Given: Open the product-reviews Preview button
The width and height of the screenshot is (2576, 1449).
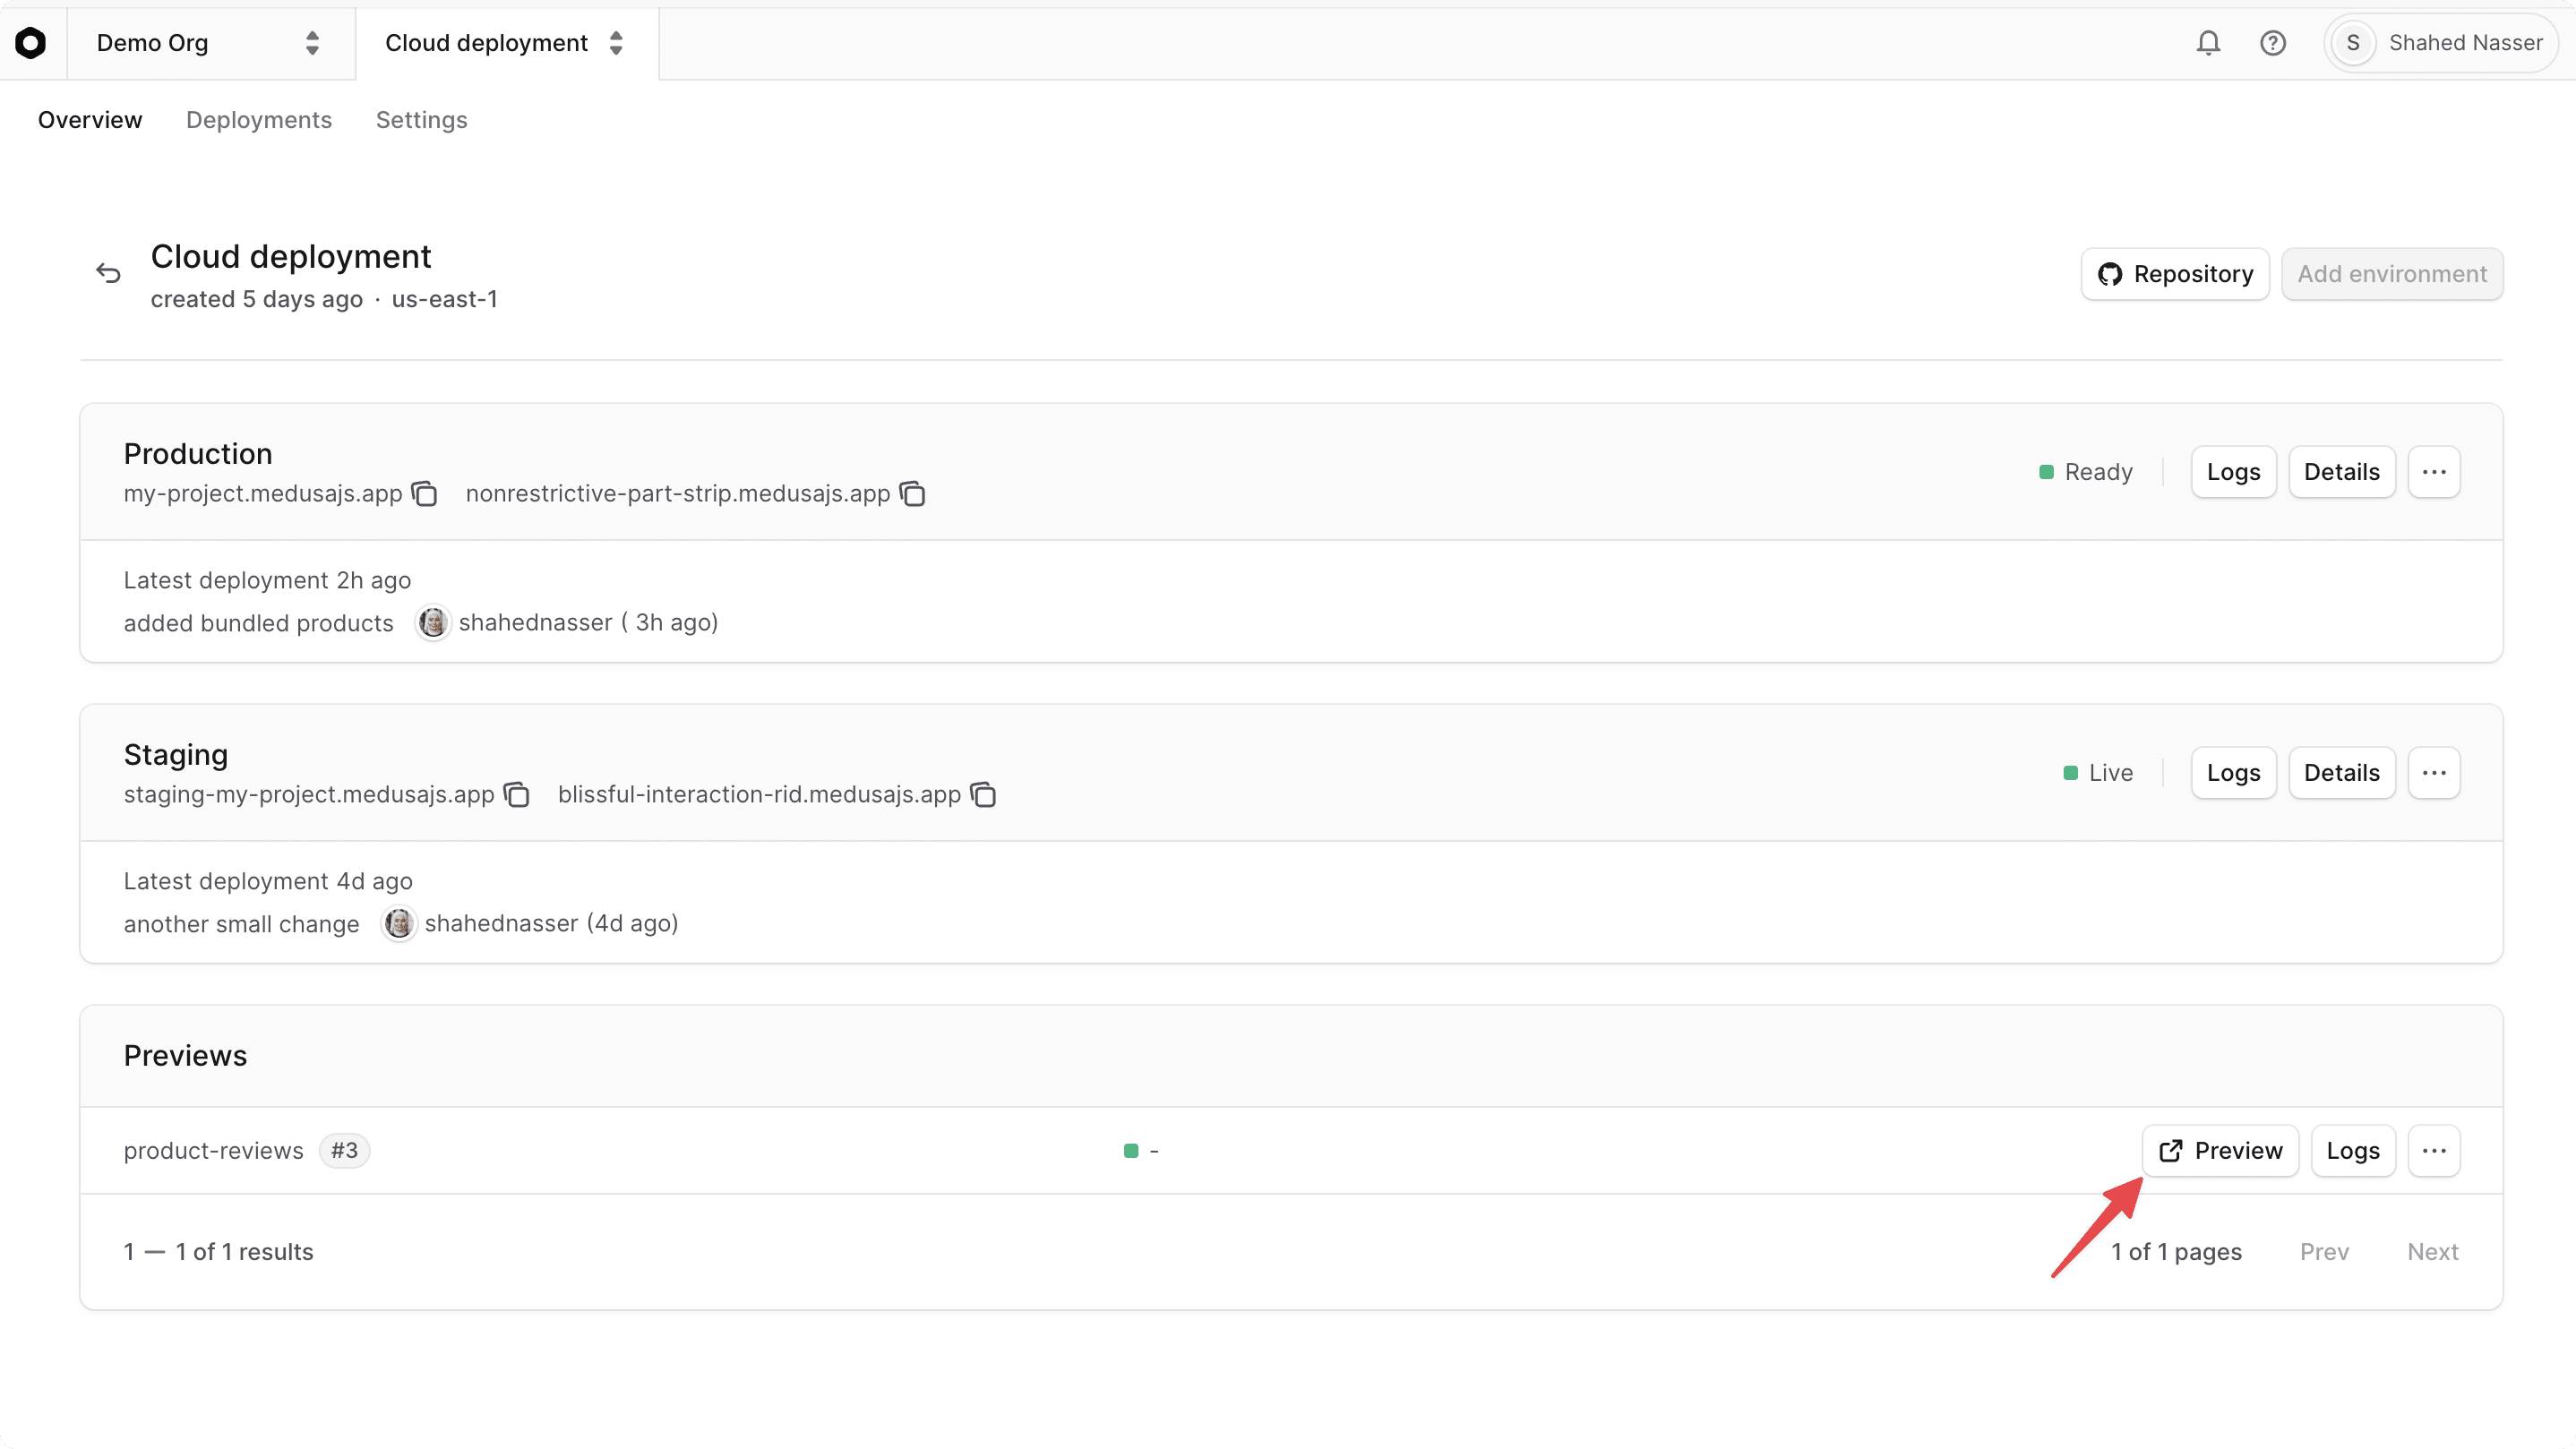Looking at the screenshot, I should tap(2220, 1151).
